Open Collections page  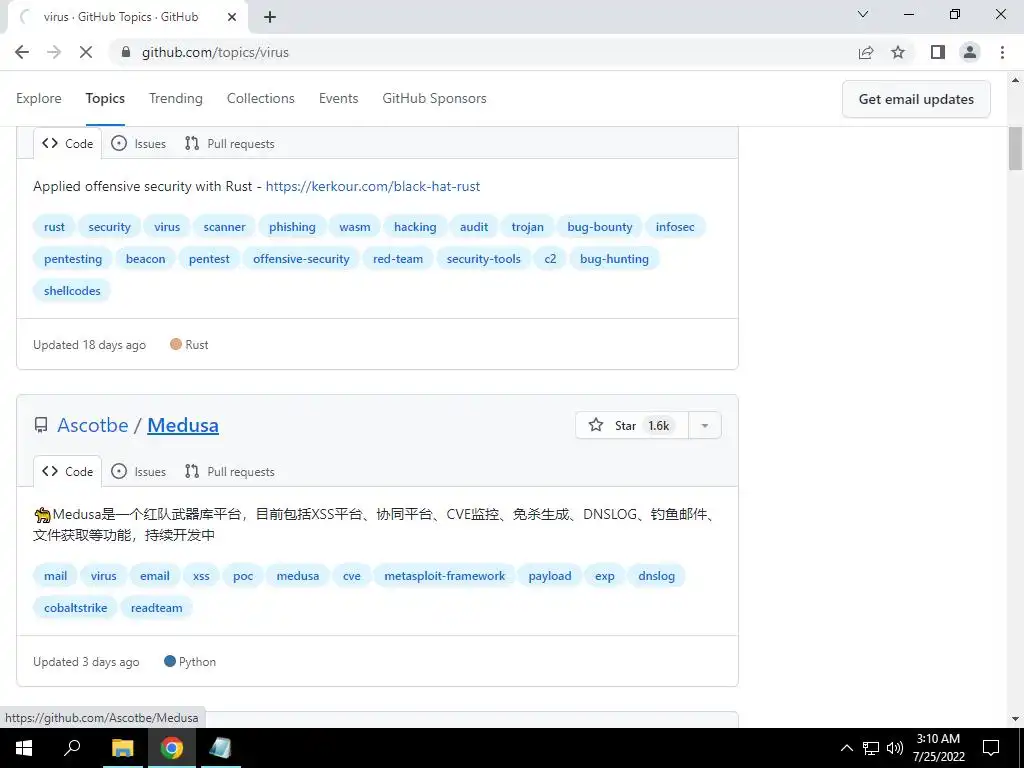pyautogui.click(x=261, y=99)
